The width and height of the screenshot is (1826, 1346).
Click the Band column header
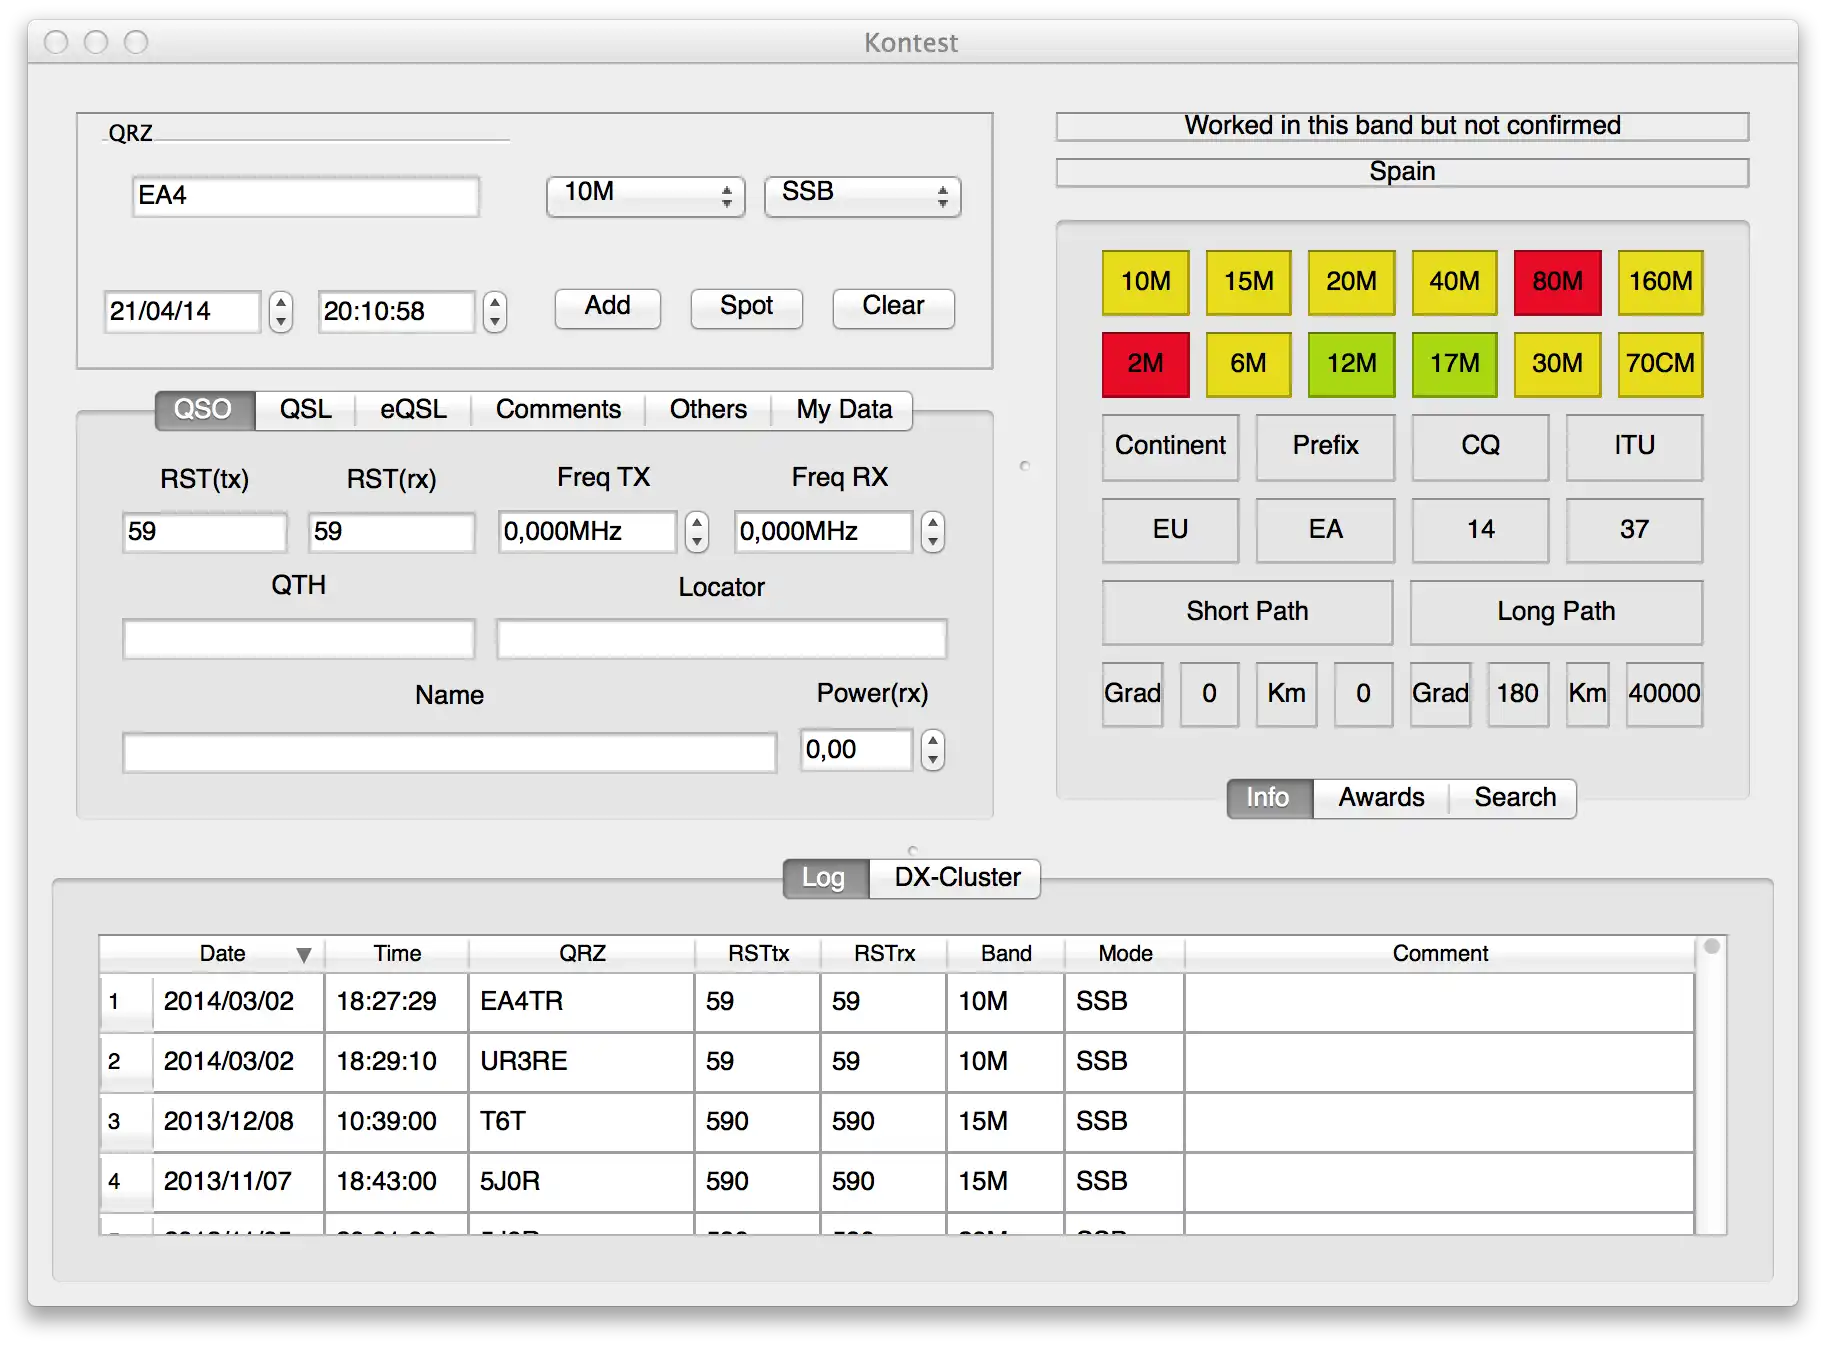pos(1006,954)
